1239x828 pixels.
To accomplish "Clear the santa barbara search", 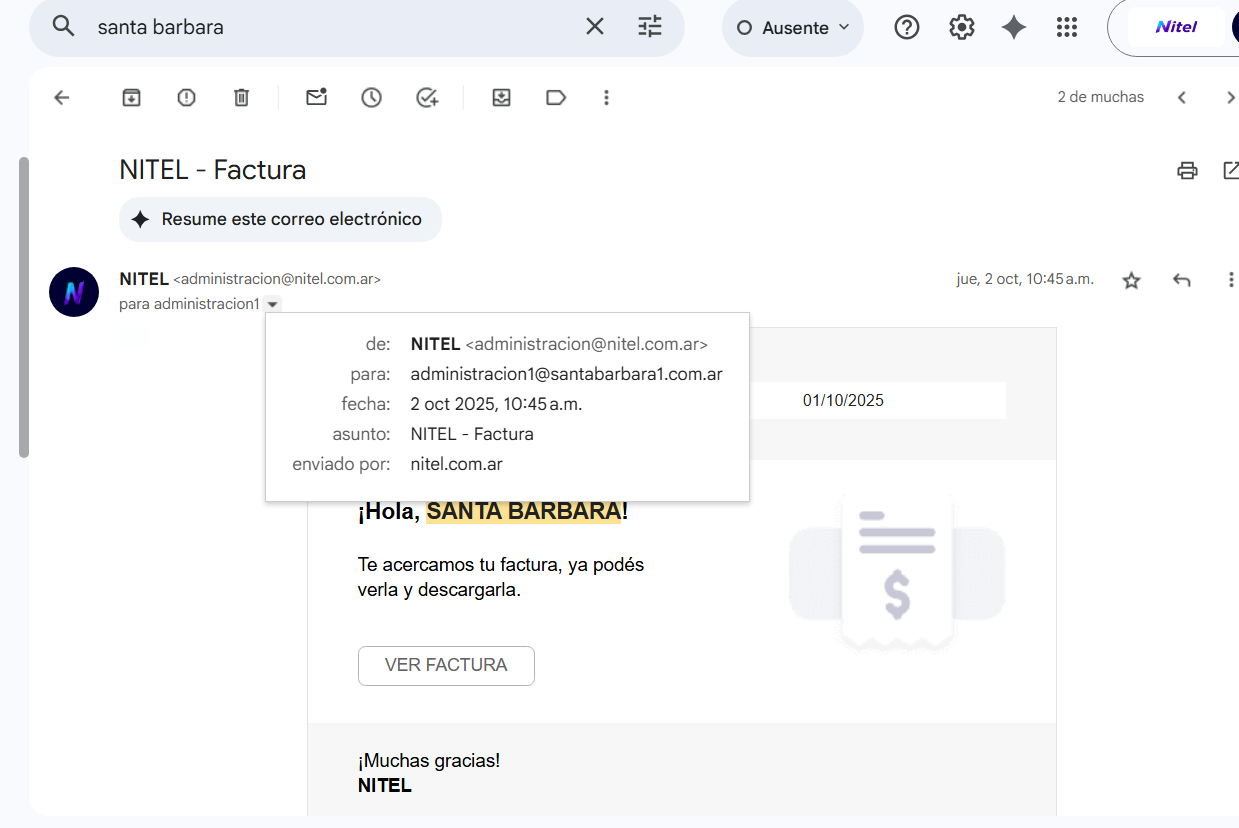I will tap(595, 27).
